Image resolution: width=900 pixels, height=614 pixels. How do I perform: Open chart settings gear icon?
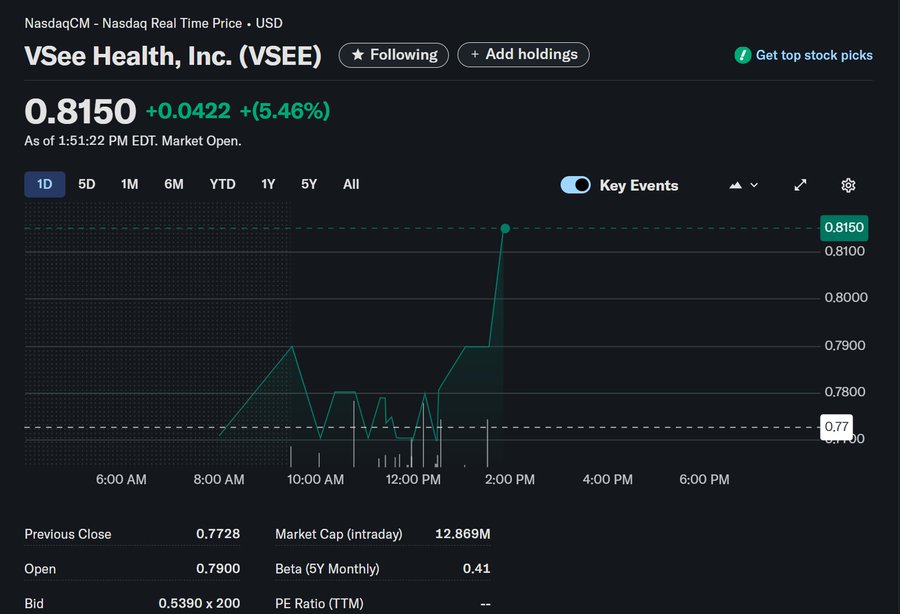[848, 185]
